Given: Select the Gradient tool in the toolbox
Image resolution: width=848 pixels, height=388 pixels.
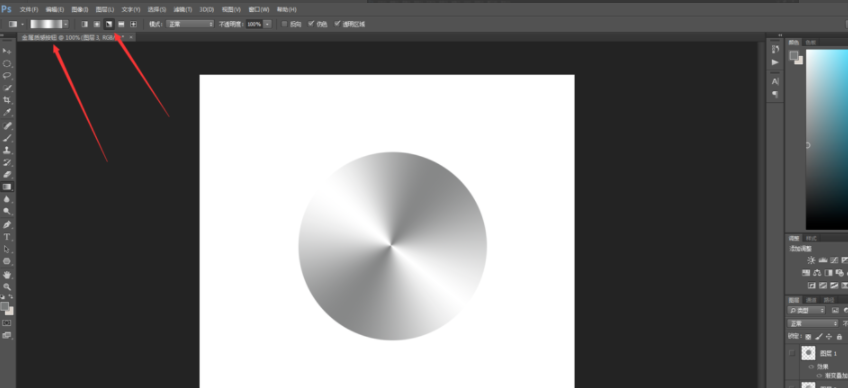Looking at the screenshot, I should click(x=7, y=187).
